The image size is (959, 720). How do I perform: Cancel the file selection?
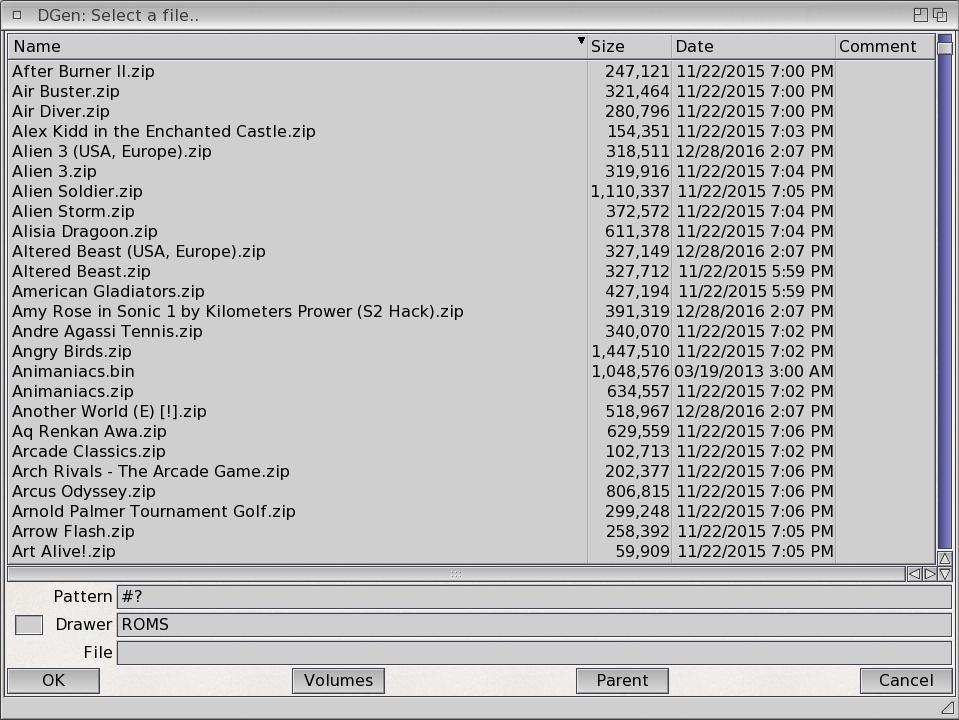point(906,681)
